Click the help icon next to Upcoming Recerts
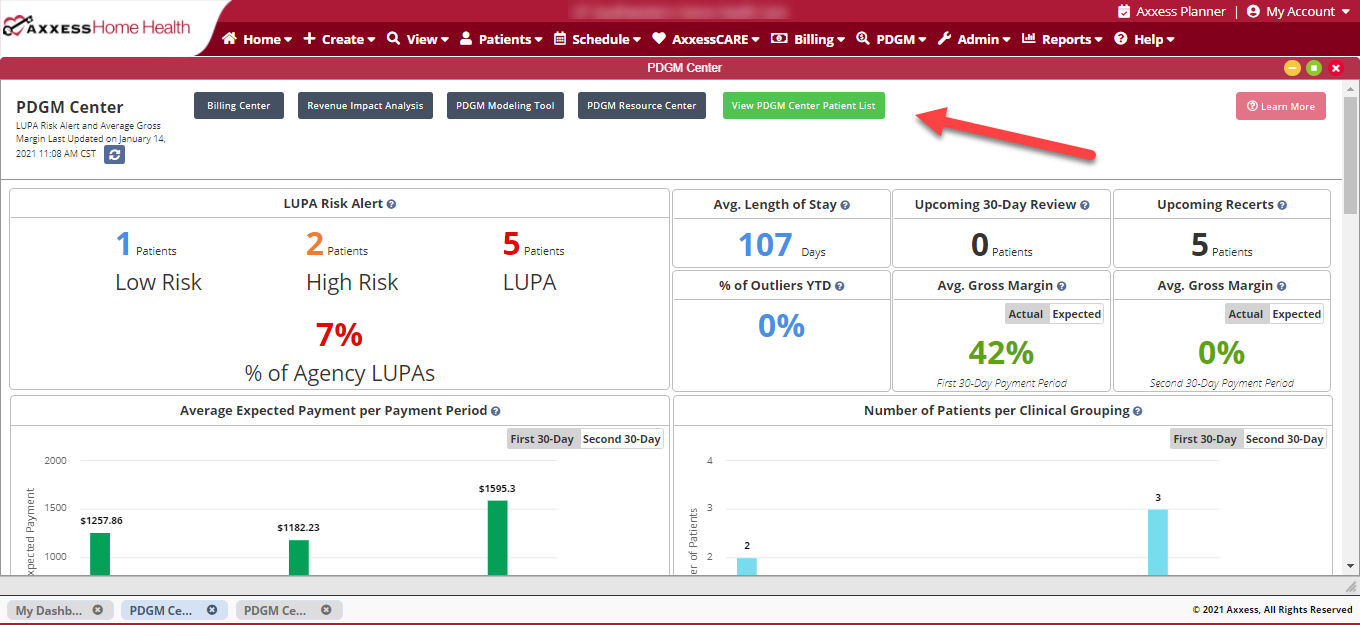Image resolution: width=1360 pixels, height=625 pixels. point(1282,205)
